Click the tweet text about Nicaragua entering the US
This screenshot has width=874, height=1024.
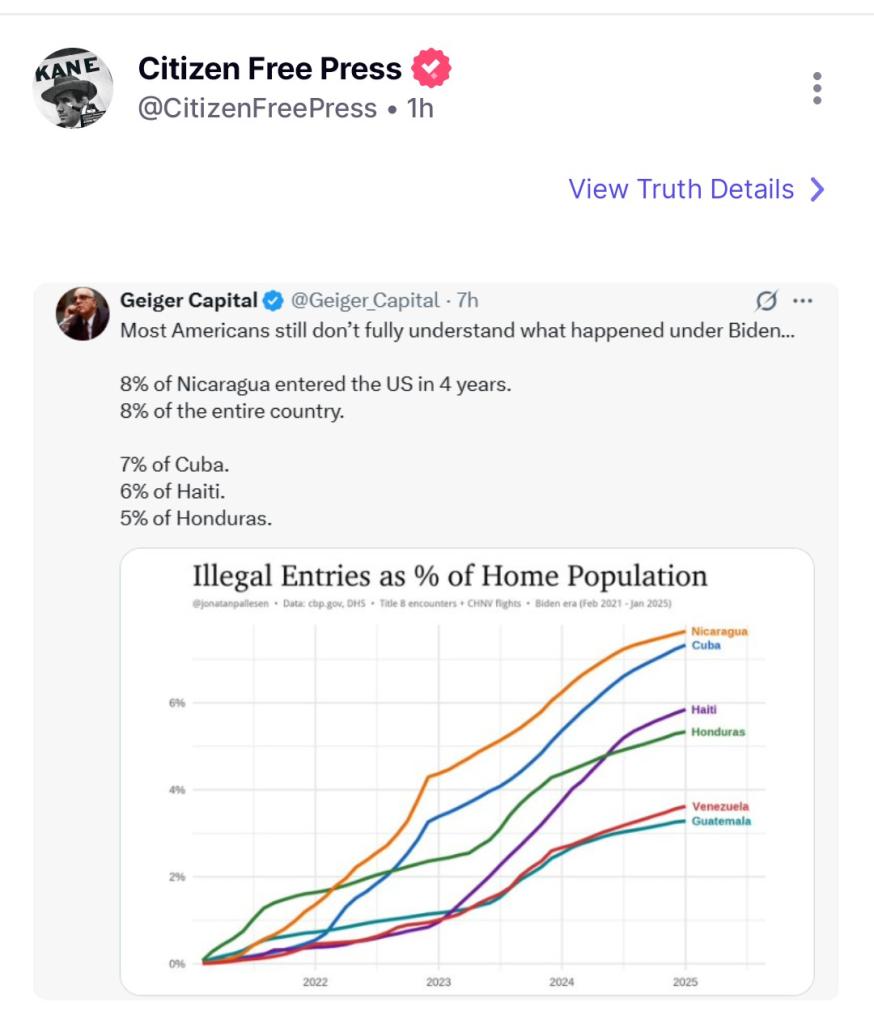pyautogui.click(x=315, y=384)
